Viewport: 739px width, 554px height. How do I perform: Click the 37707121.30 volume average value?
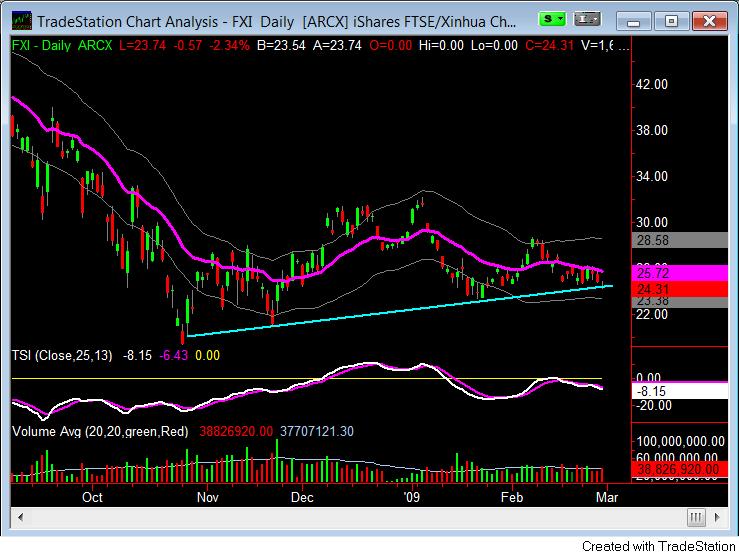click(x=317, y=431)
